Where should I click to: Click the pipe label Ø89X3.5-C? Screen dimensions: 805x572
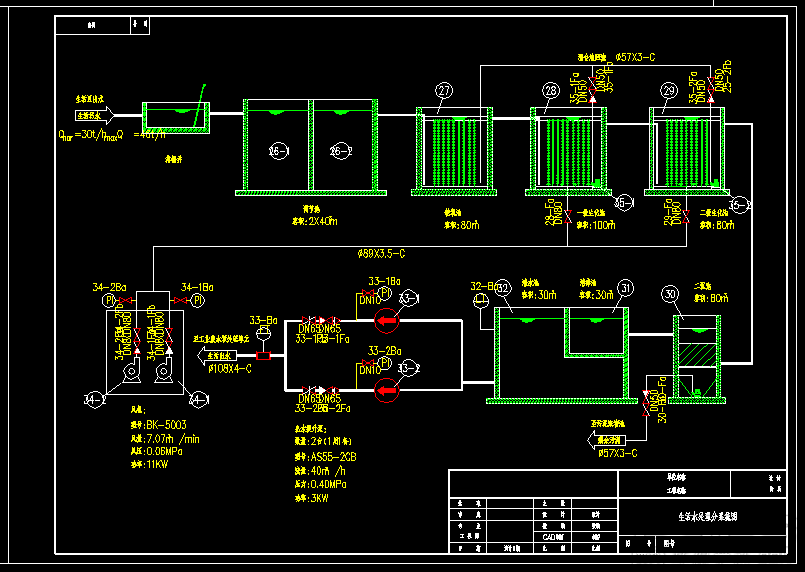(381, 254)
